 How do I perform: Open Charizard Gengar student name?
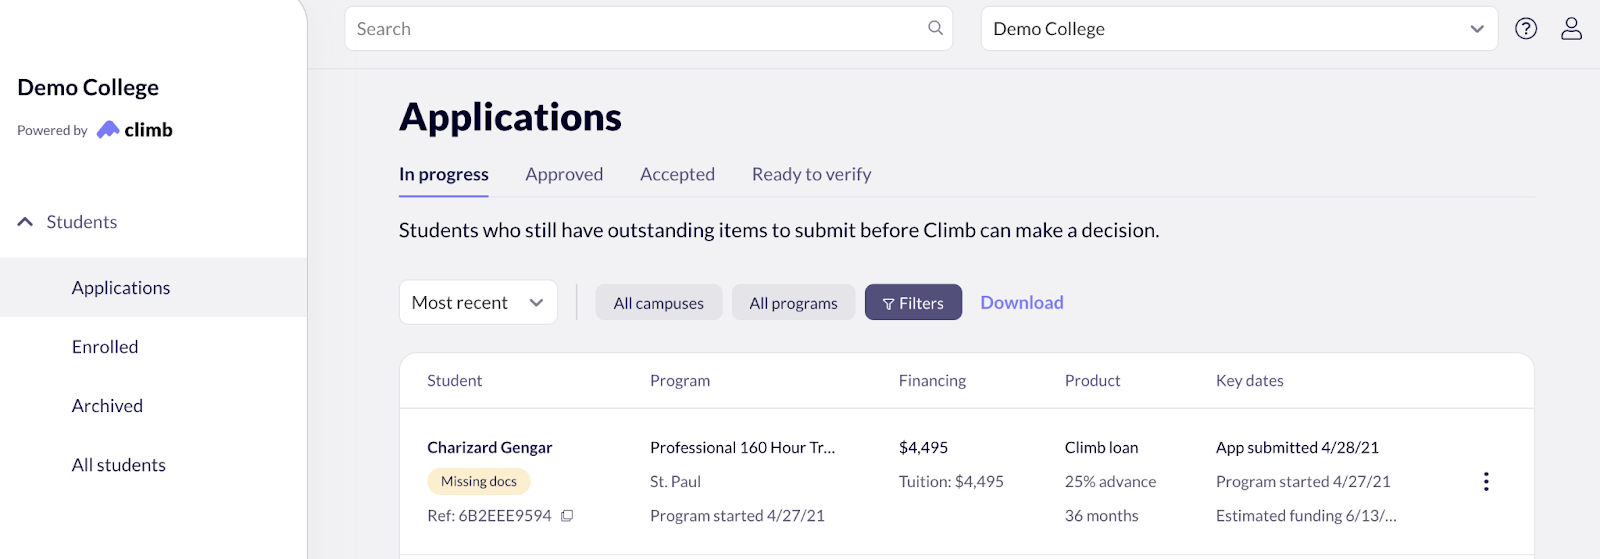coord(489,447)
